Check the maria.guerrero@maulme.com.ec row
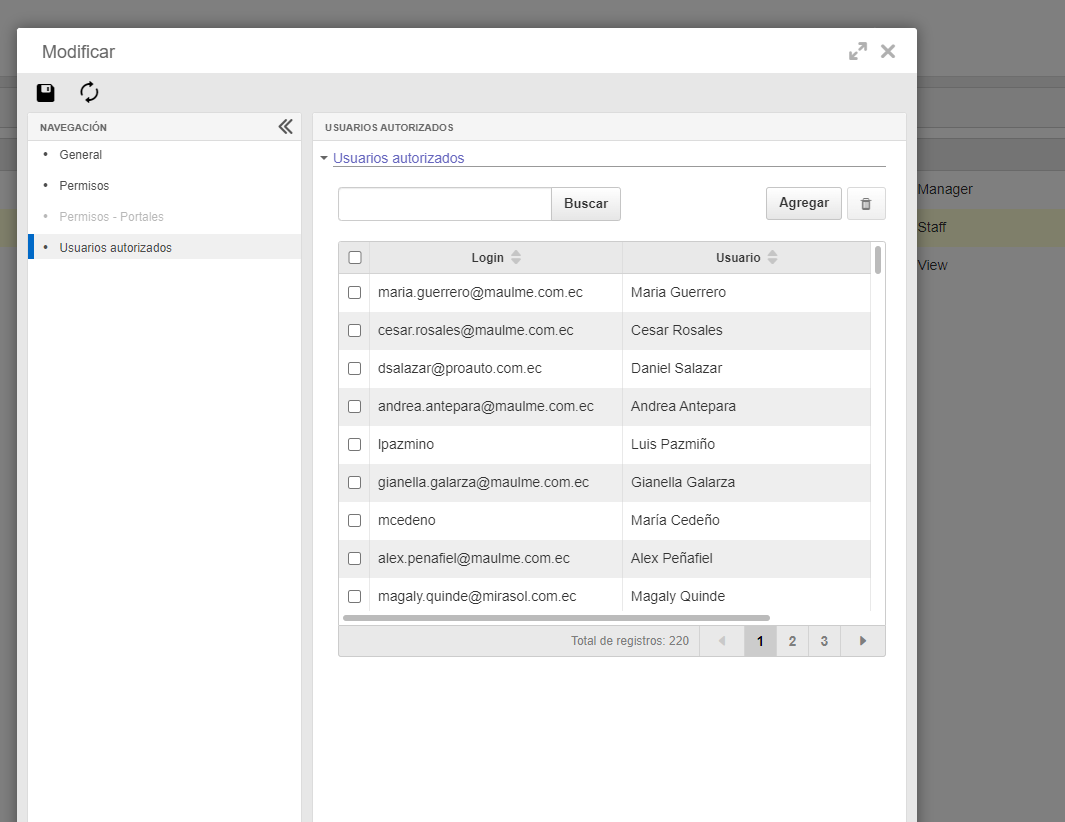The image size is (1065, 822). pyautogui.click(x=355, y=292)
